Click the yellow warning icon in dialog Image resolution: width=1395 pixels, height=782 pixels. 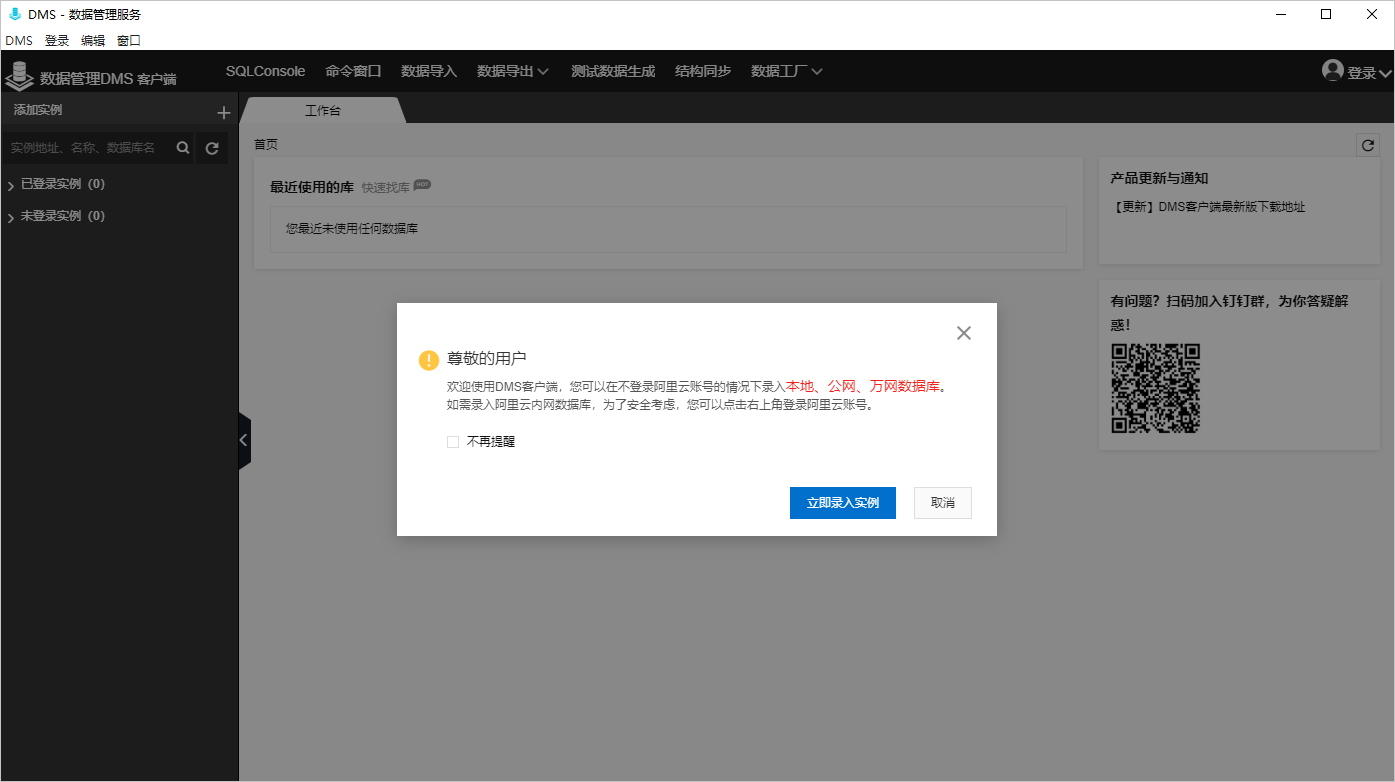(429, 360)
